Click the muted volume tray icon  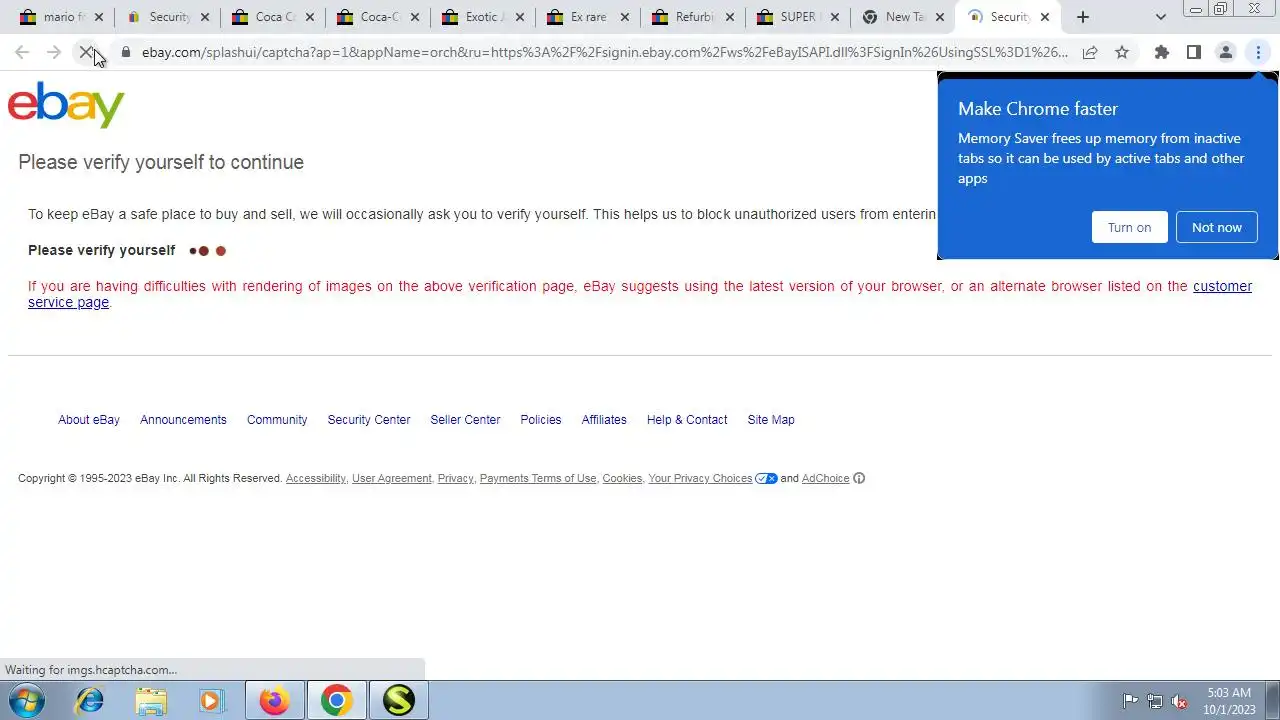point(1179,701)
